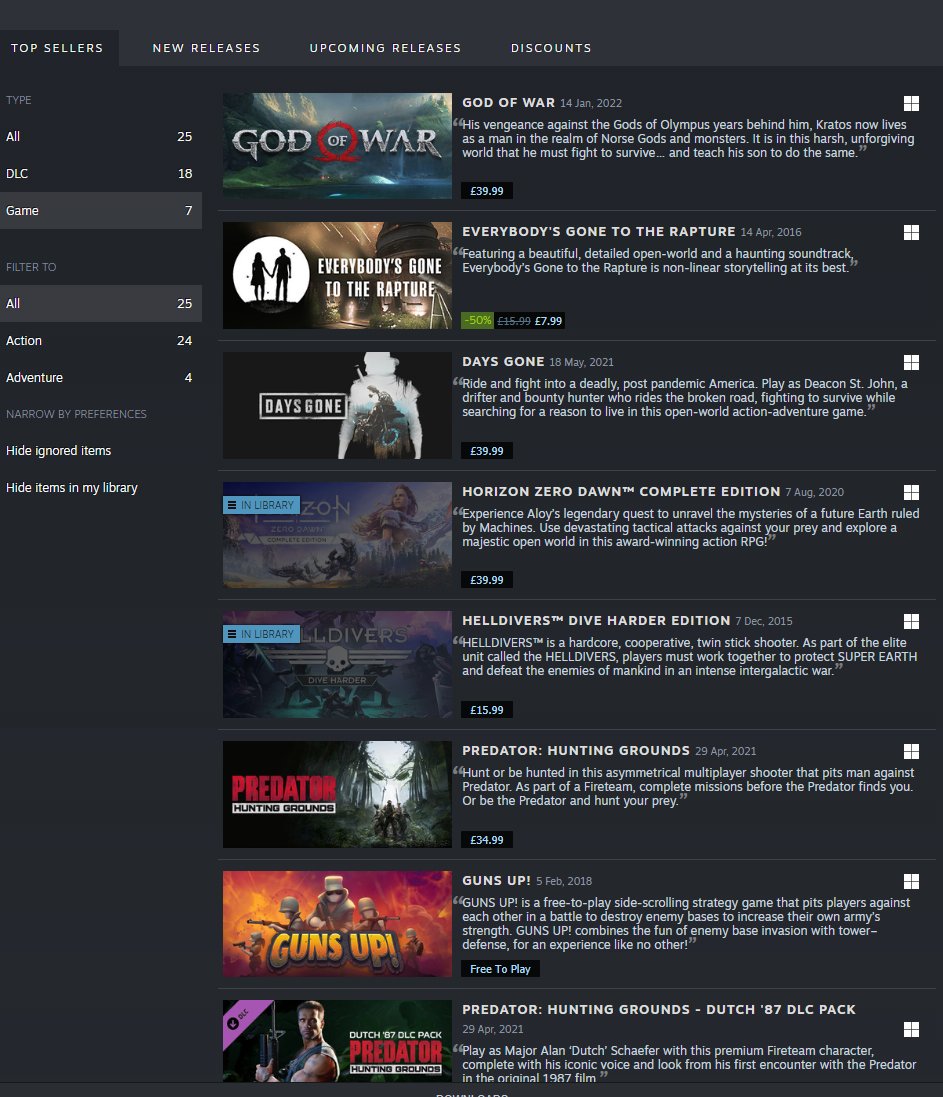Enable the Hide ignored items filter
The image size is (943, 1097).
[56, 450]
